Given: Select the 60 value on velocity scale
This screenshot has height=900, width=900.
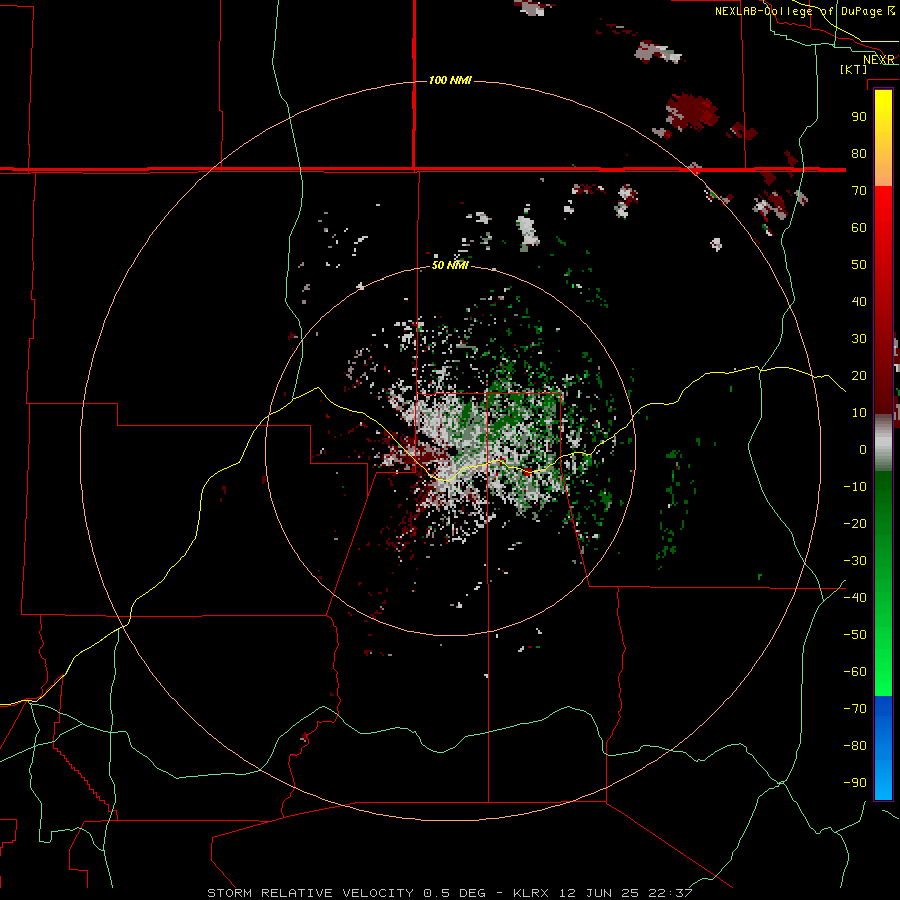Looking at the screenshot, I should [x=859, y=228].
